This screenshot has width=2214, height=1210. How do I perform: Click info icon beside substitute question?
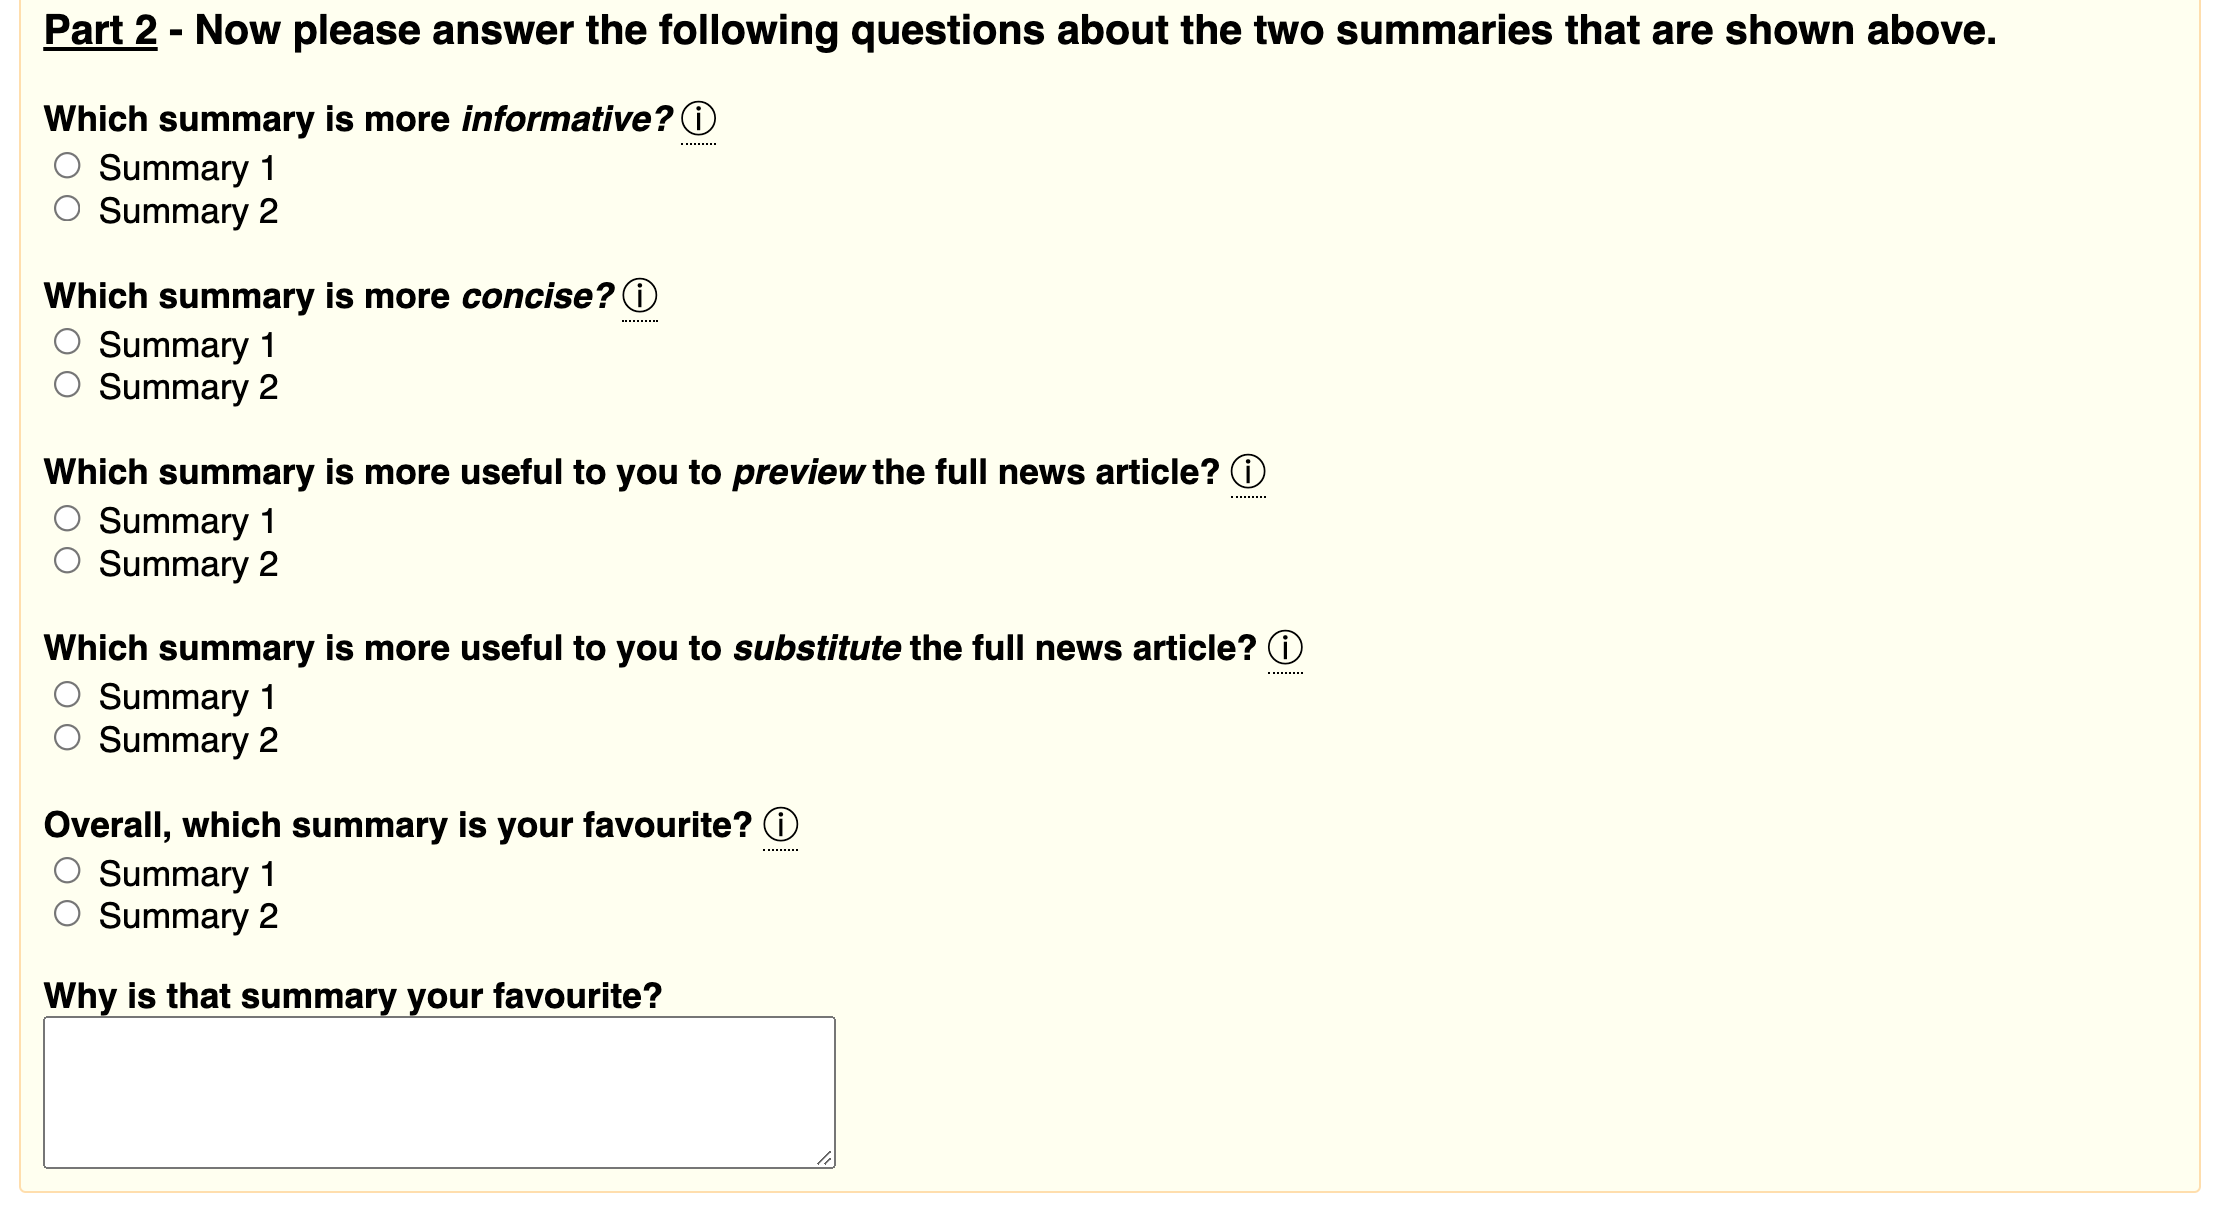click(1285, 649)
